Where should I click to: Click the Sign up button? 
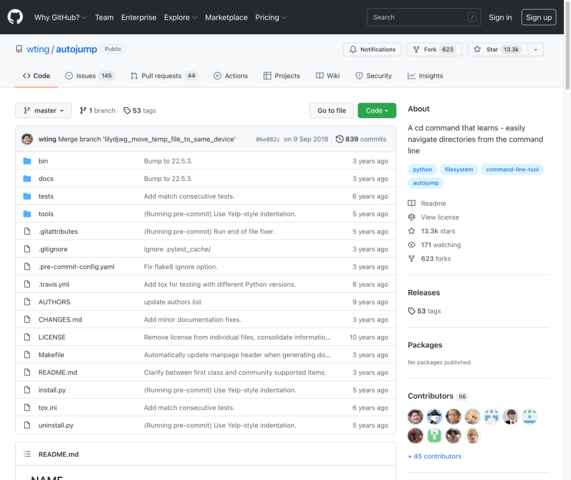[539, 17]
